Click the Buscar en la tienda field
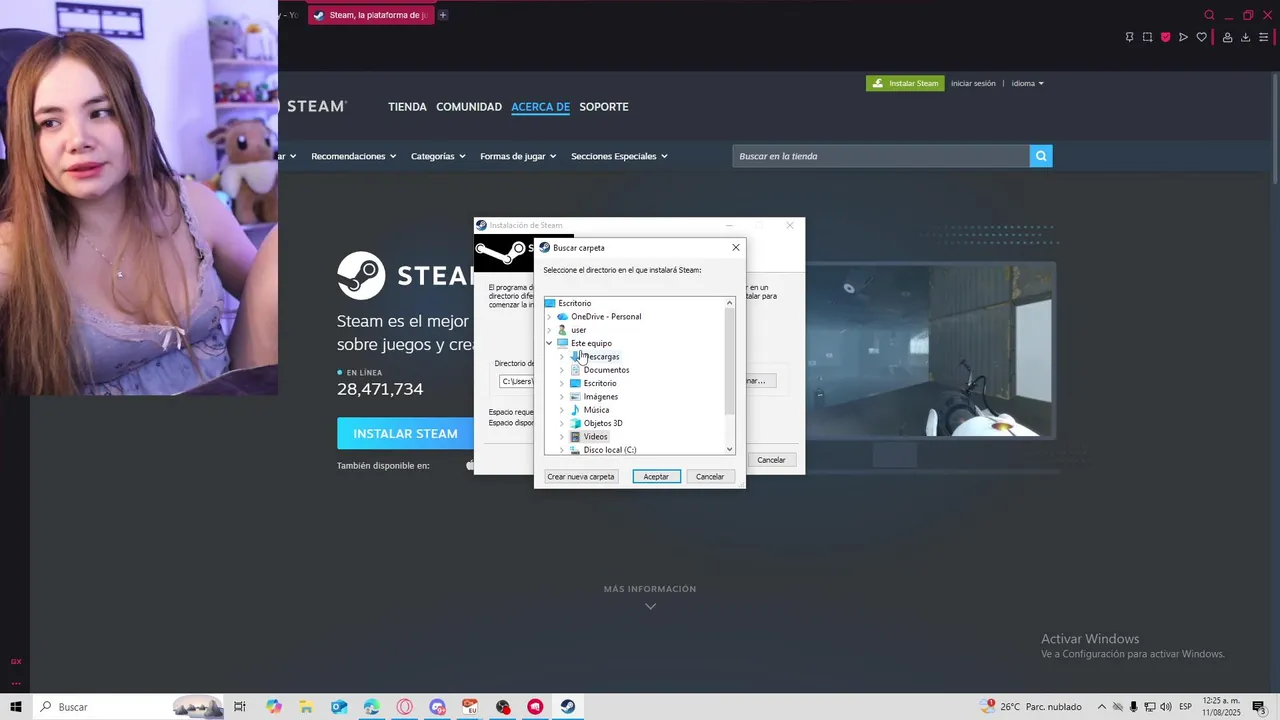Viewport: 1280px width, 720px height. pyautogui.click(x=881, y=156)
